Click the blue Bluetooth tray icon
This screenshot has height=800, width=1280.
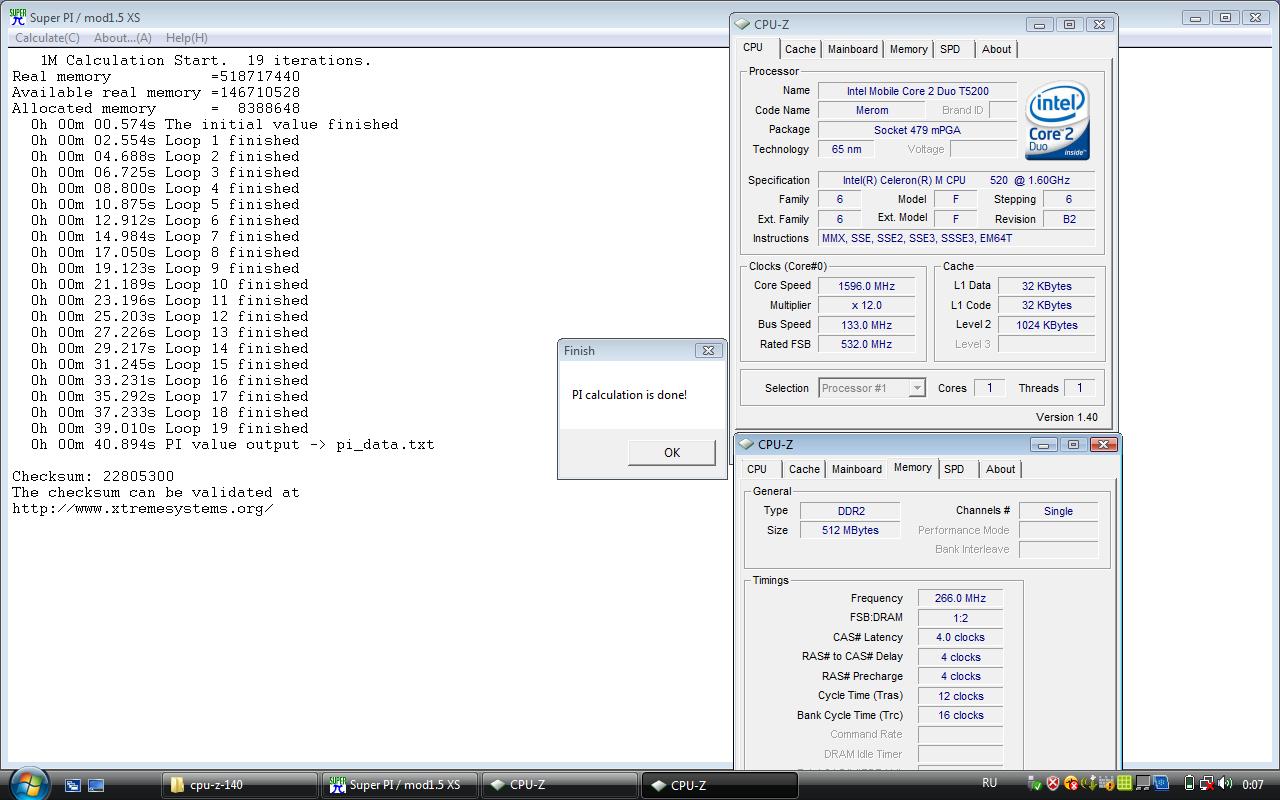pos(1161,783)
